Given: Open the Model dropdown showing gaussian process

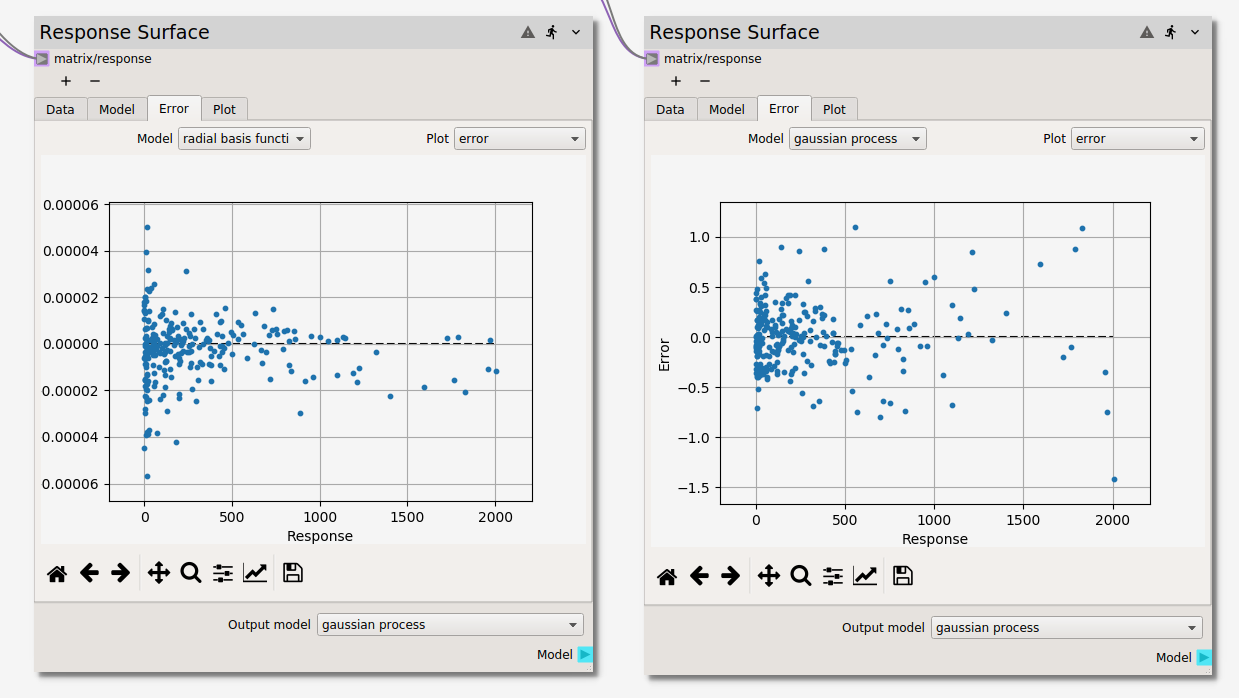Looking at the screenshot, I should pos(857,139).
